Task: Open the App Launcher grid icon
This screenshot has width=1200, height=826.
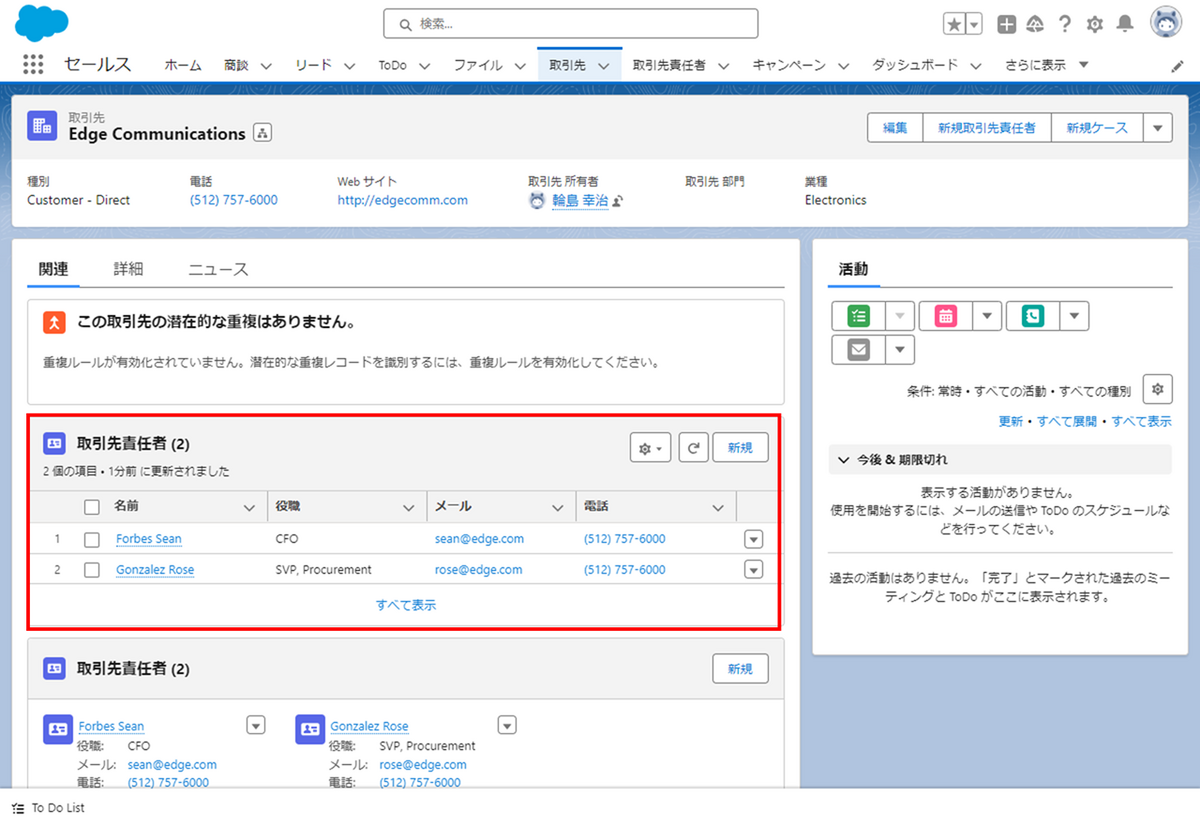Action: point(33,64)
